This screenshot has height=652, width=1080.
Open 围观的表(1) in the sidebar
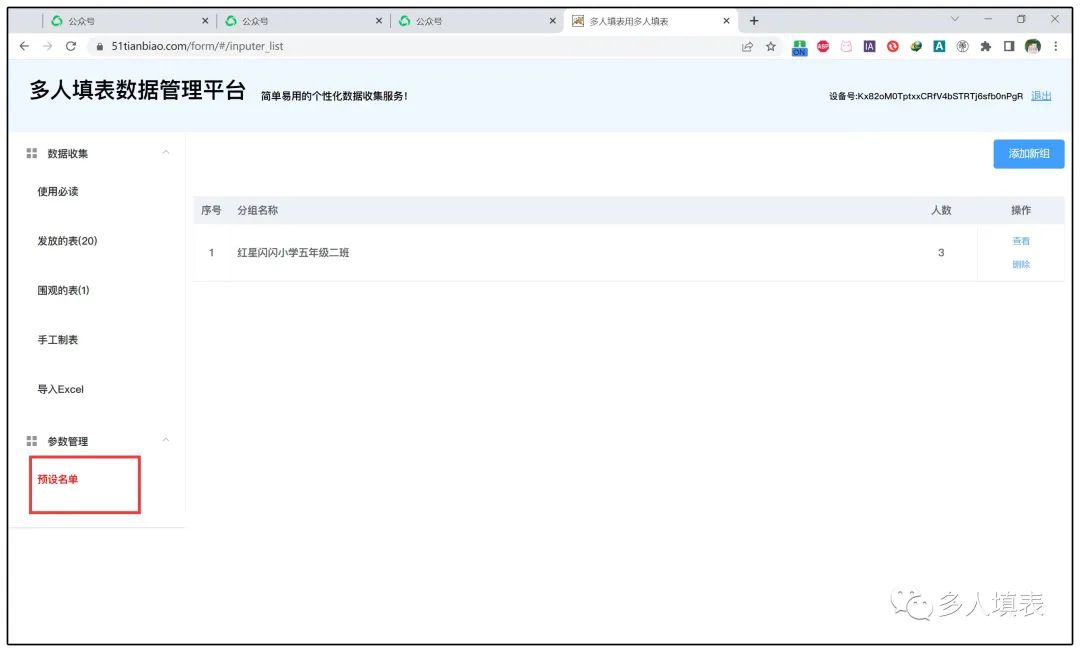tap(63, 291)
